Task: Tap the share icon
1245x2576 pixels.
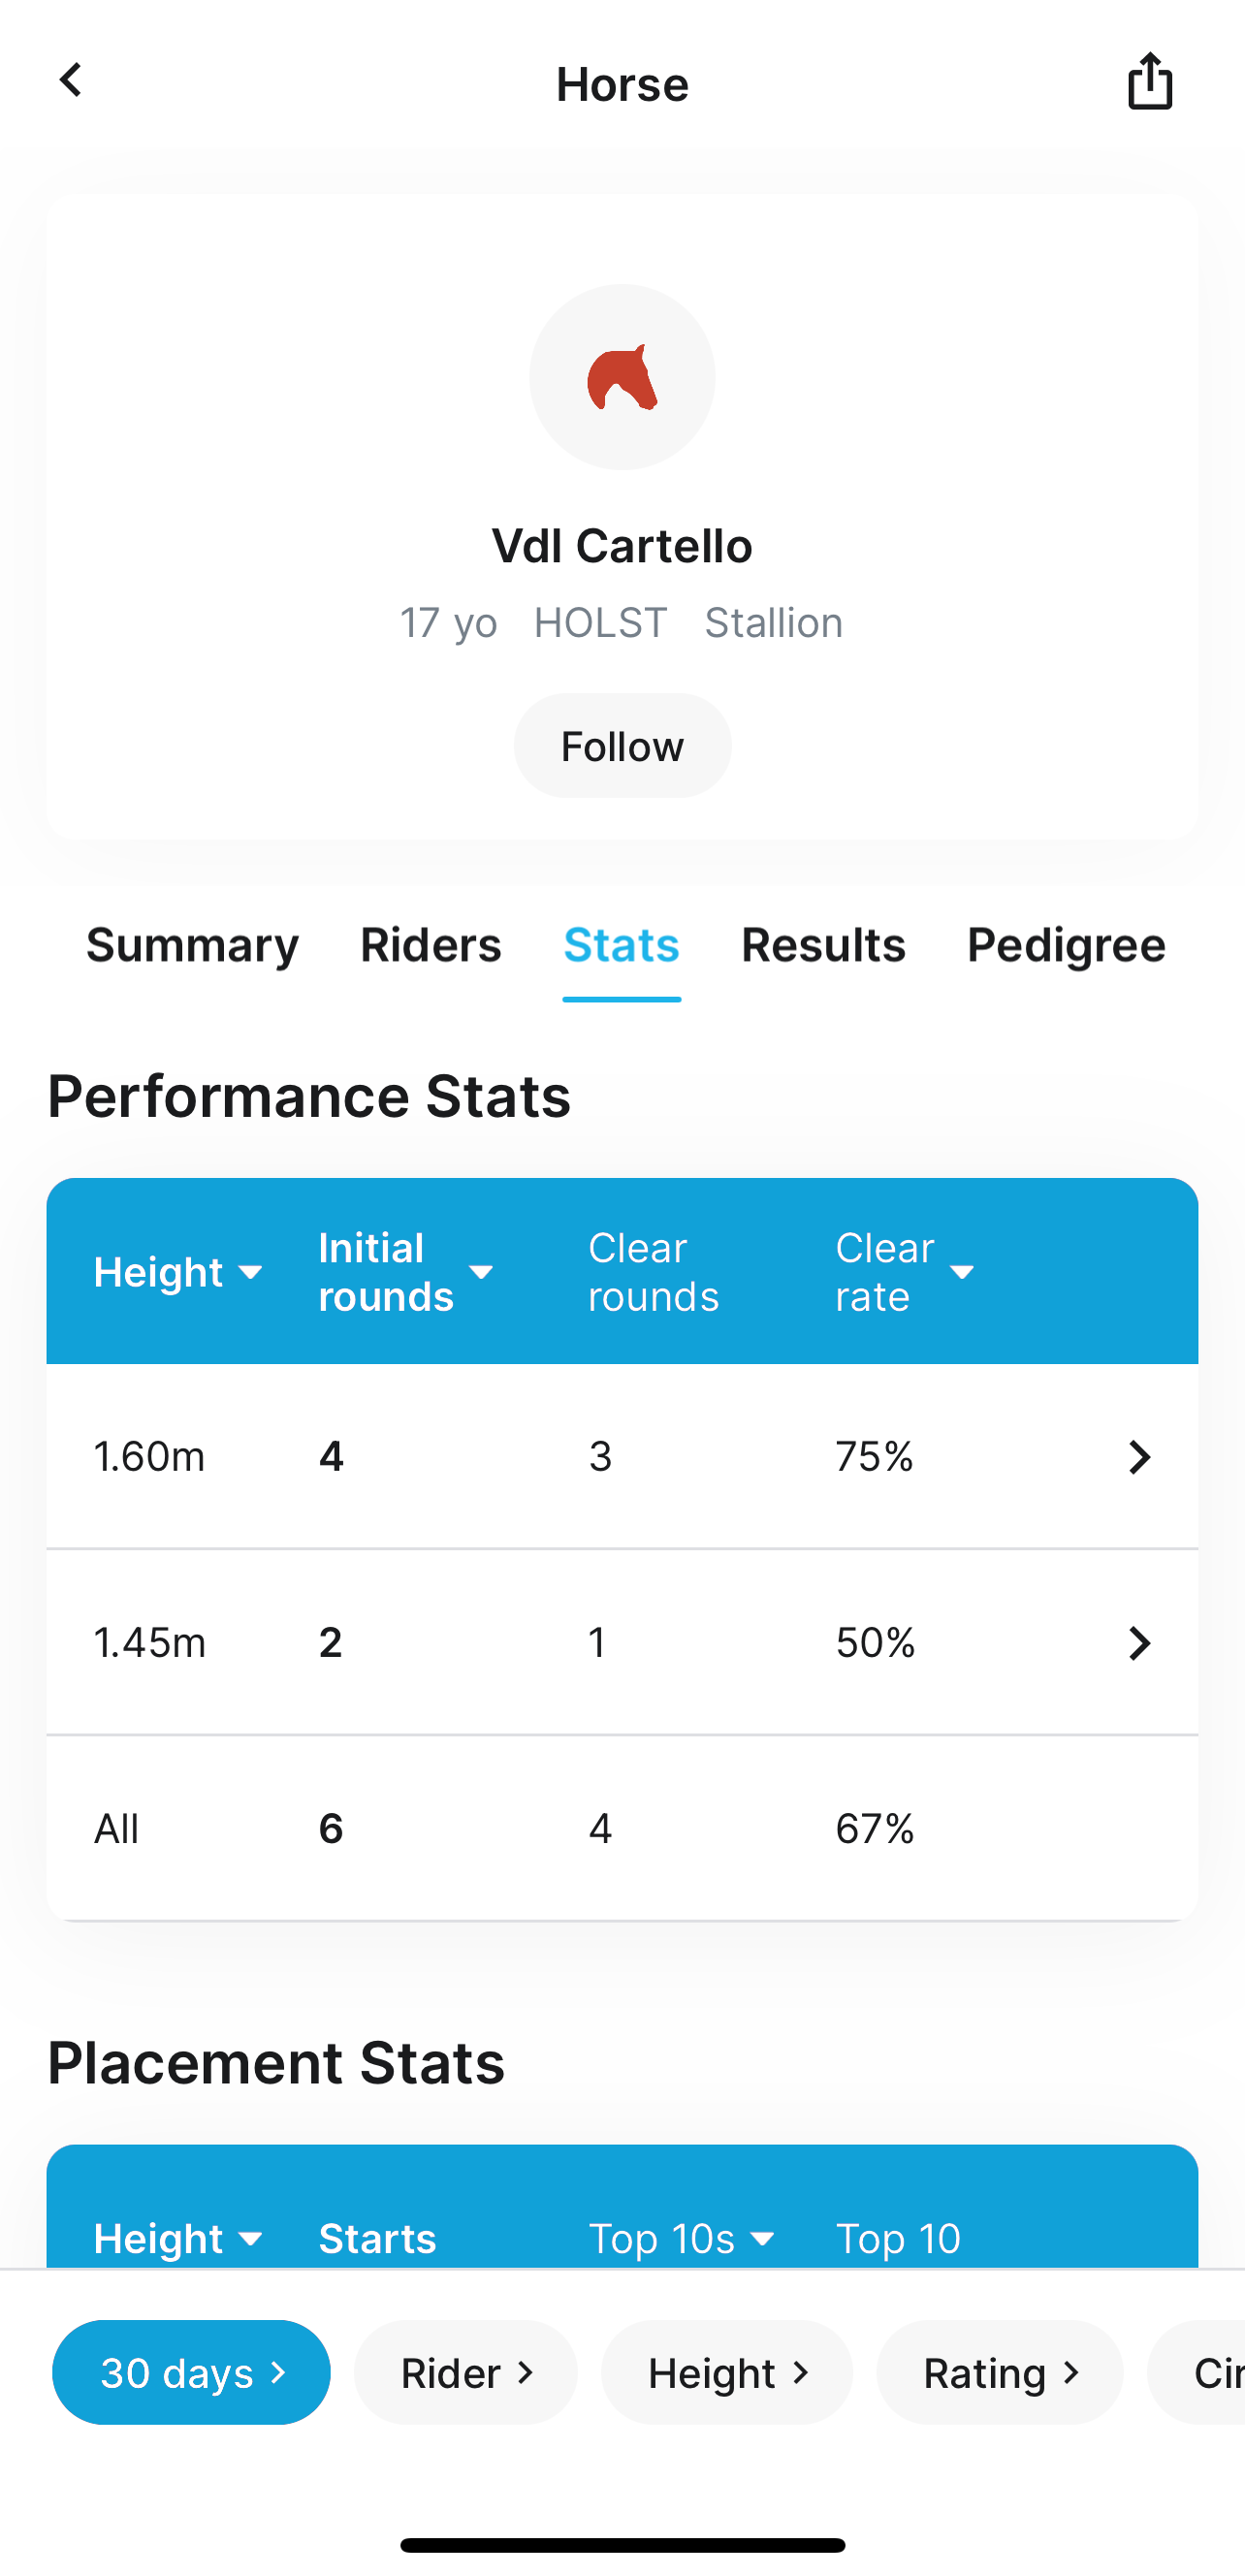Action: [1149, 81]
